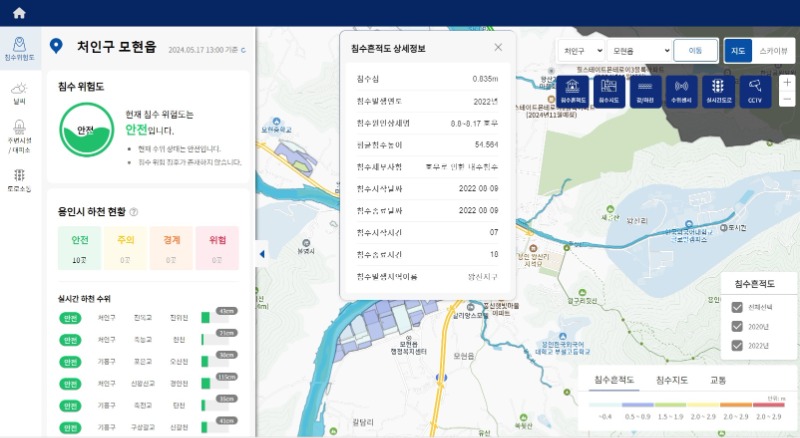
Task: Show the 수위센서 sensor layer icon
Action: (681, 91)
